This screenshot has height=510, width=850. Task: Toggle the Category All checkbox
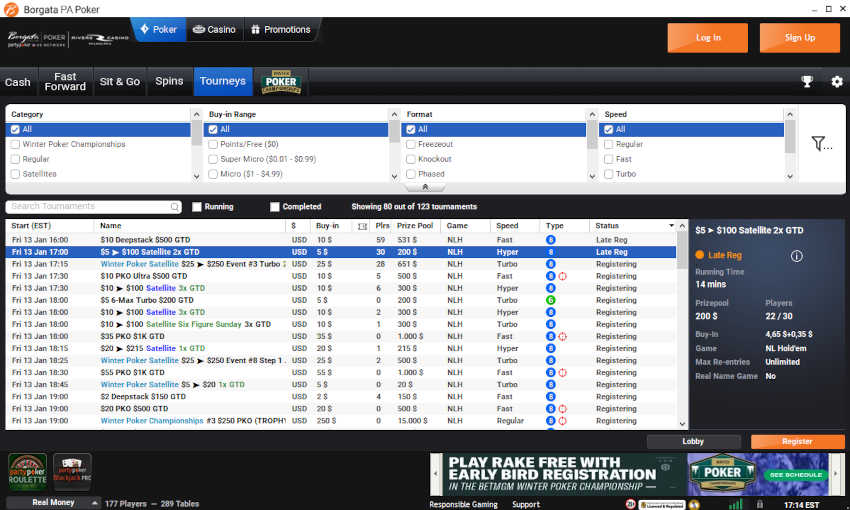(x=15, y=130)
